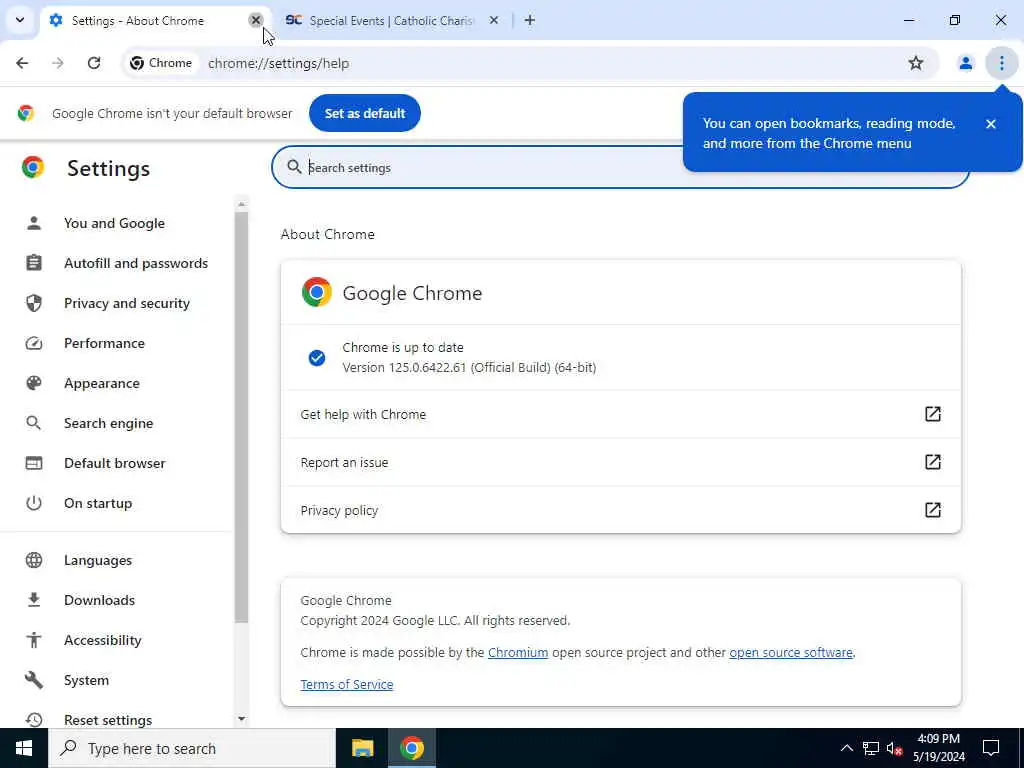1024x768 pixels.
Task: Close the Special Events tab
Action: click(494, 20)
